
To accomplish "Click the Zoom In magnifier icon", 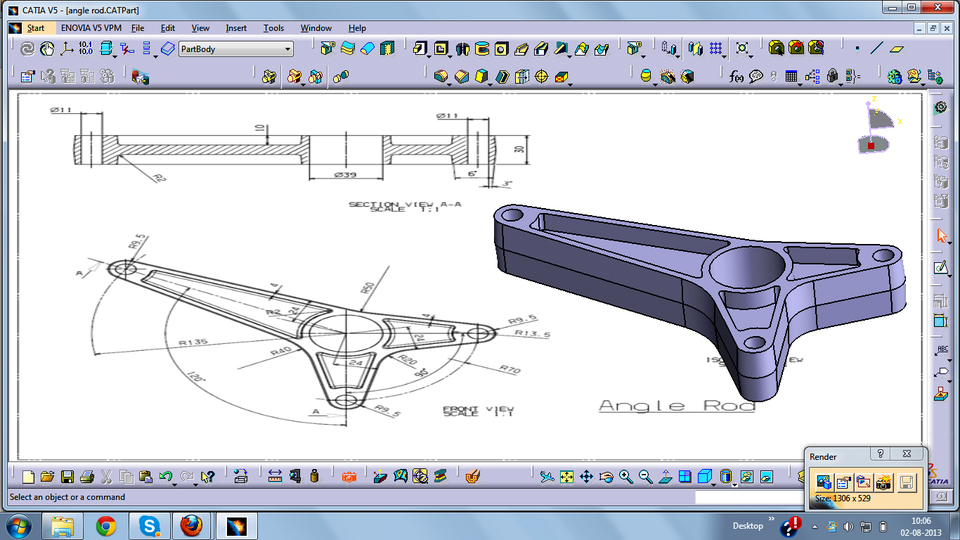I will pyautogui.click(x=626, y=477).
